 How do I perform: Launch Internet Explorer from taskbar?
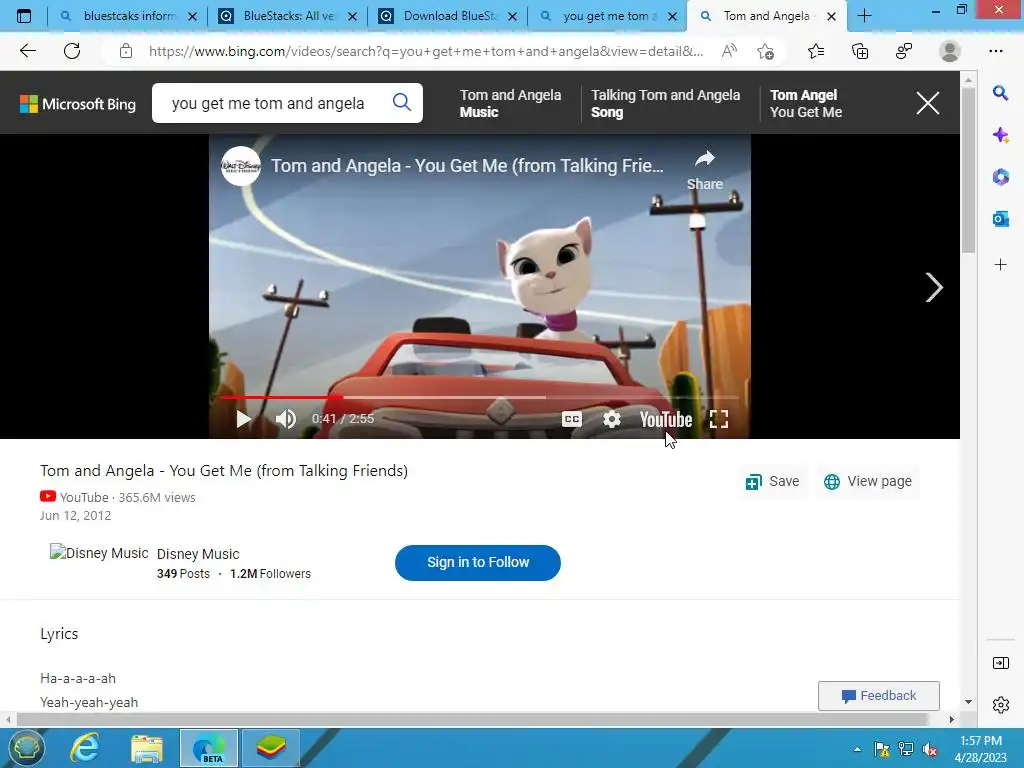tap(85, 748)
